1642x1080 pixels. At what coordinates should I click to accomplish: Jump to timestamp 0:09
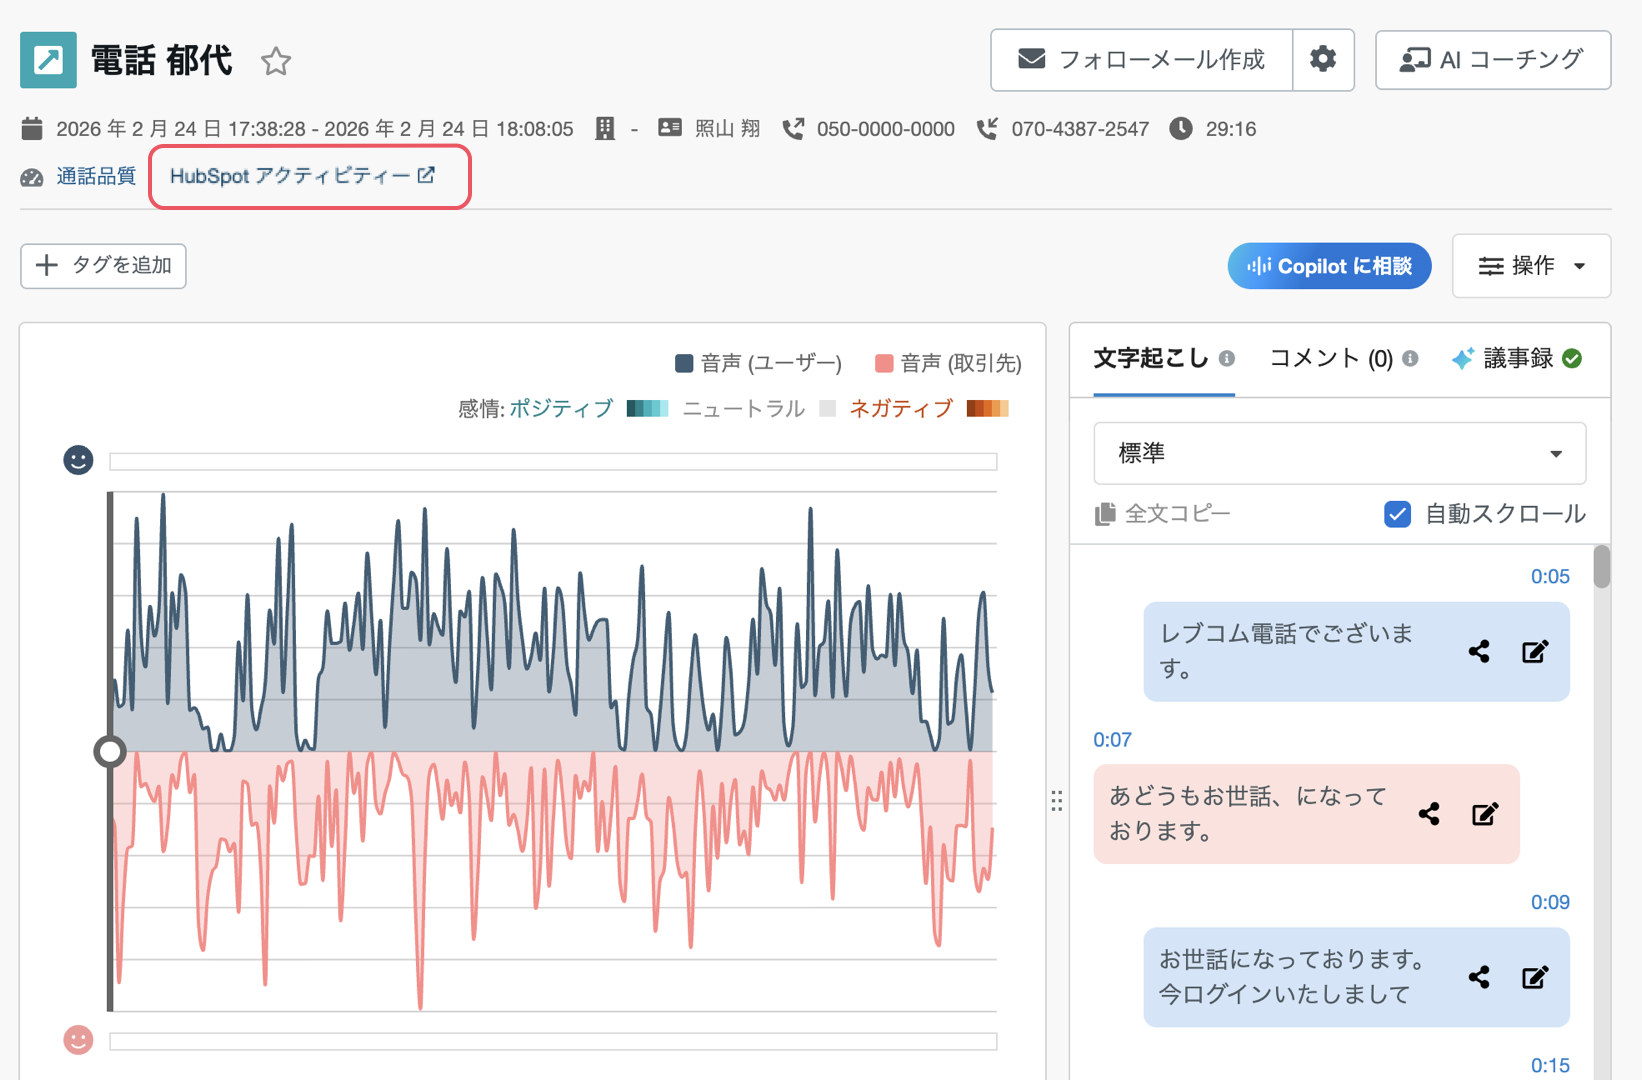(x=1550, y=902)
